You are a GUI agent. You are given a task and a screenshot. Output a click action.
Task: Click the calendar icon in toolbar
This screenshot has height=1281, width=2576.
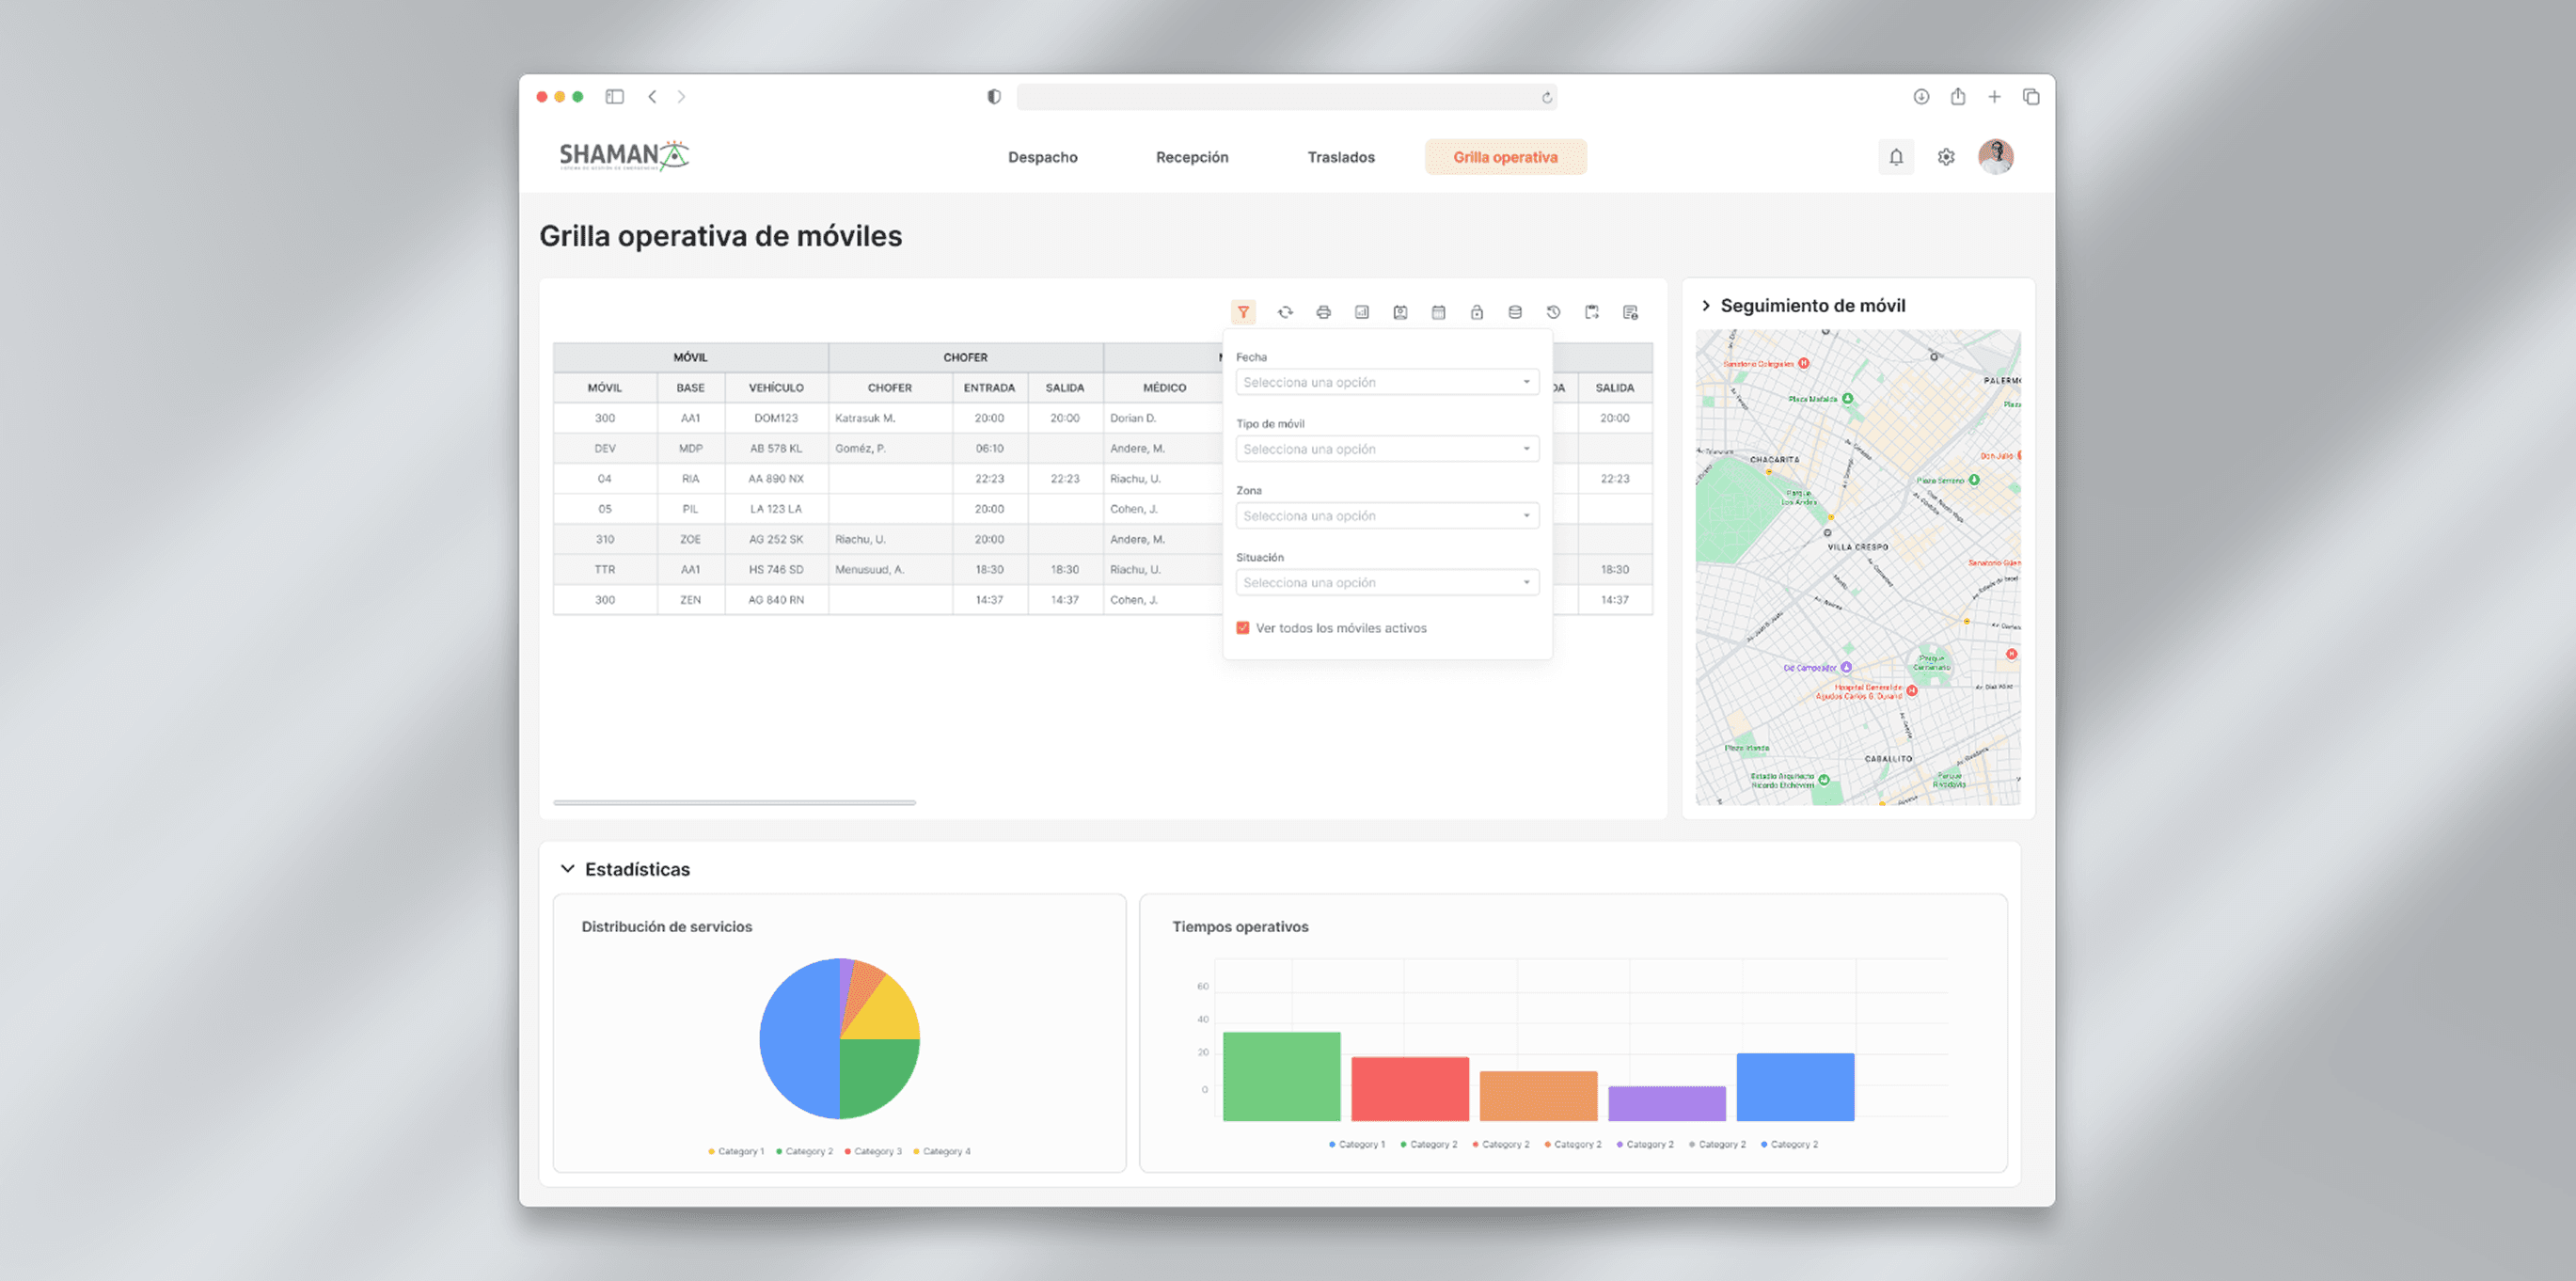coord(1438,312)
